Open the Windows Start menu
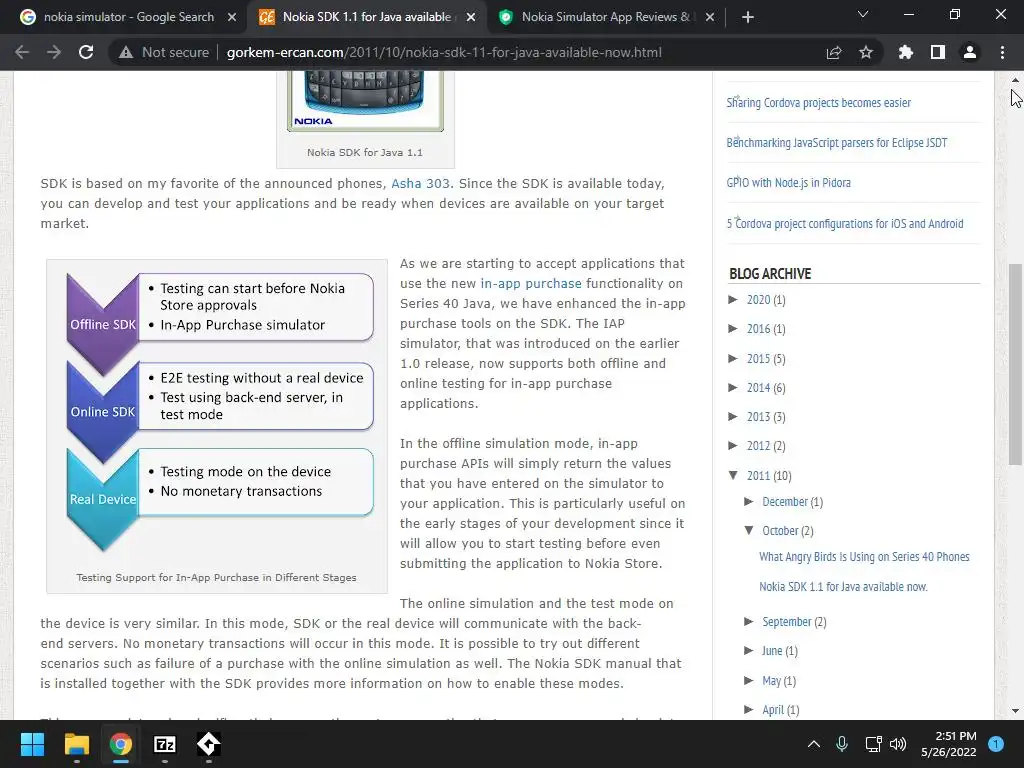The image size is (1024, 768). (x=32, y=744)
